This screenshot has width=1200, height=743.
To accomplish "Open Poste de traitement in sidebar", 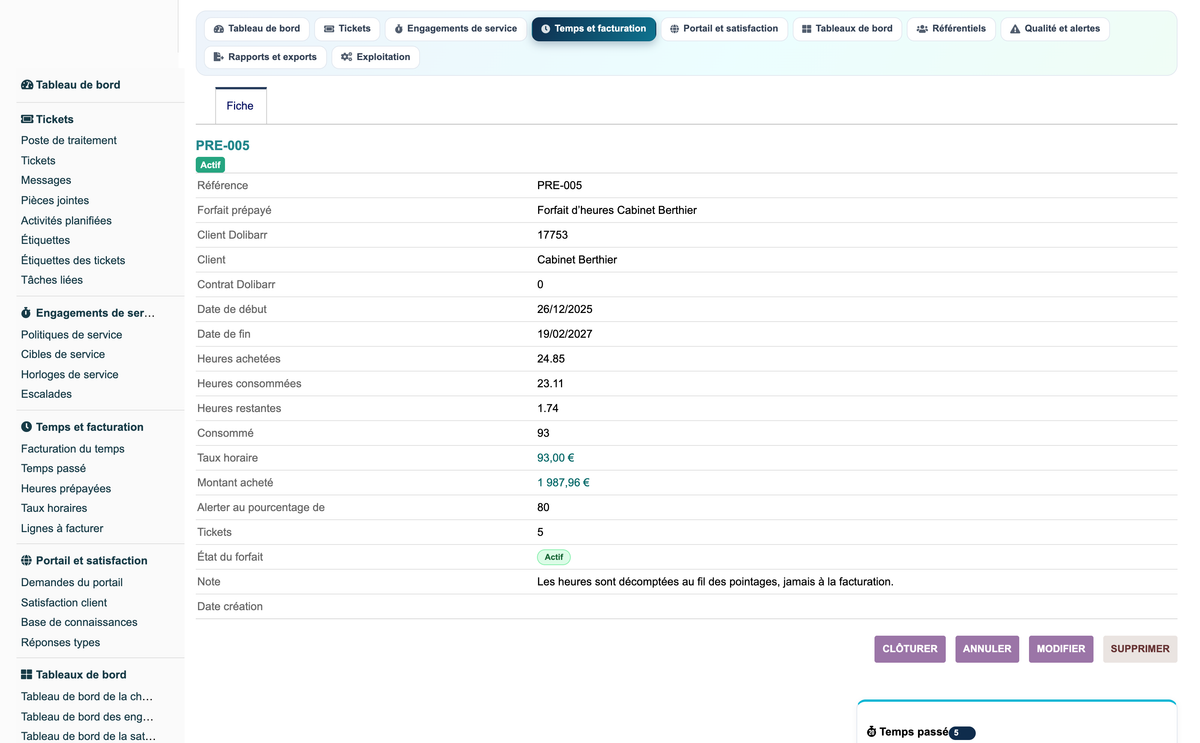I will click(69, 141).
